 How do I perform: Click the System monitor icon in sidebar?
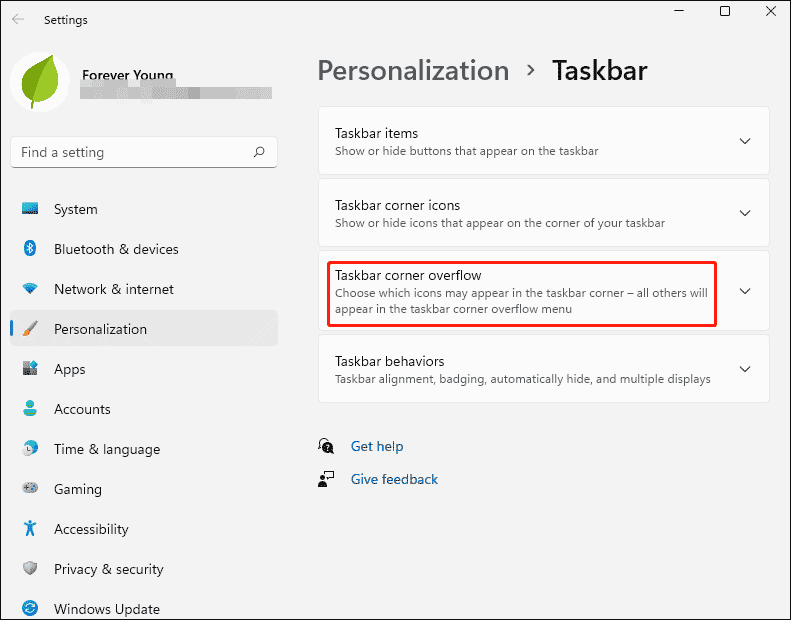pyautogui.click(x=30, y=208)
